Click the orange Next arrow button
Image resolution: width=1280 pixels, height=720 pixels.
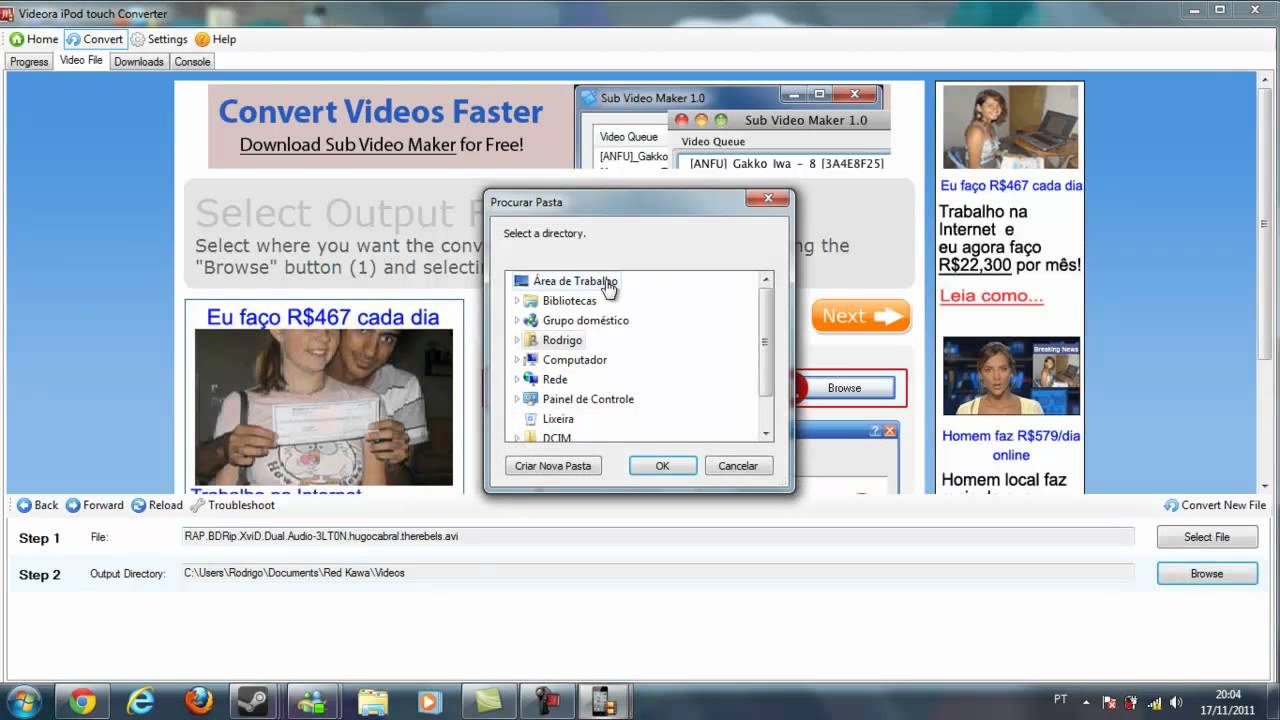pyautogui.click(x=861, y=316)
